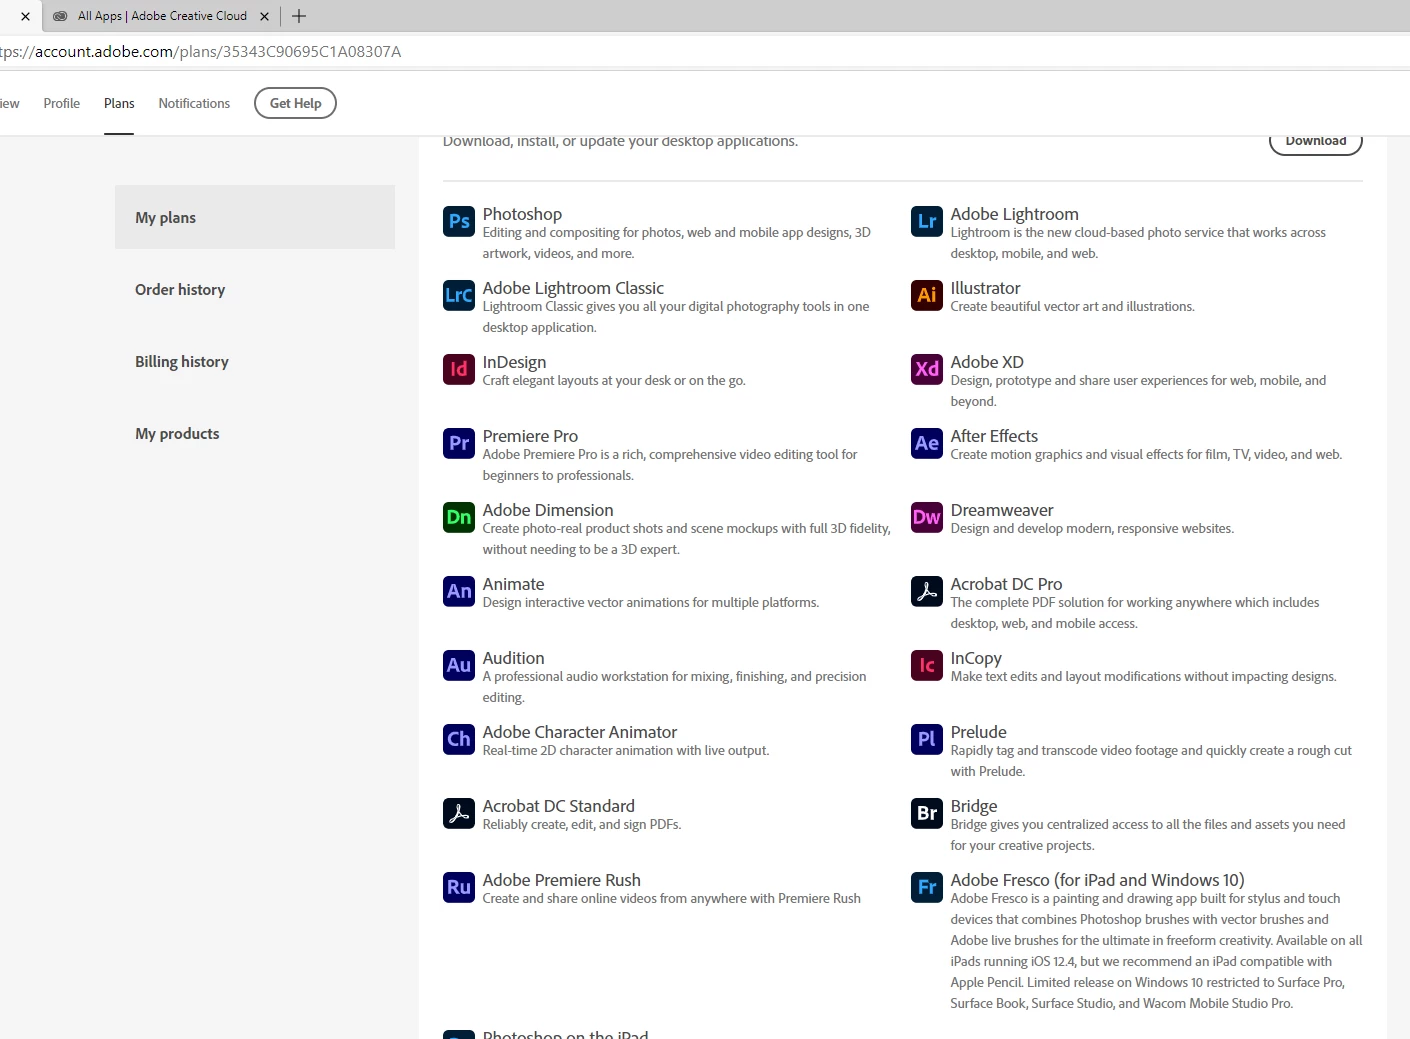Select My plans in sidebar
Image resolution: width=1410 pixels, height=1039 pixels.
coord(255,217)
